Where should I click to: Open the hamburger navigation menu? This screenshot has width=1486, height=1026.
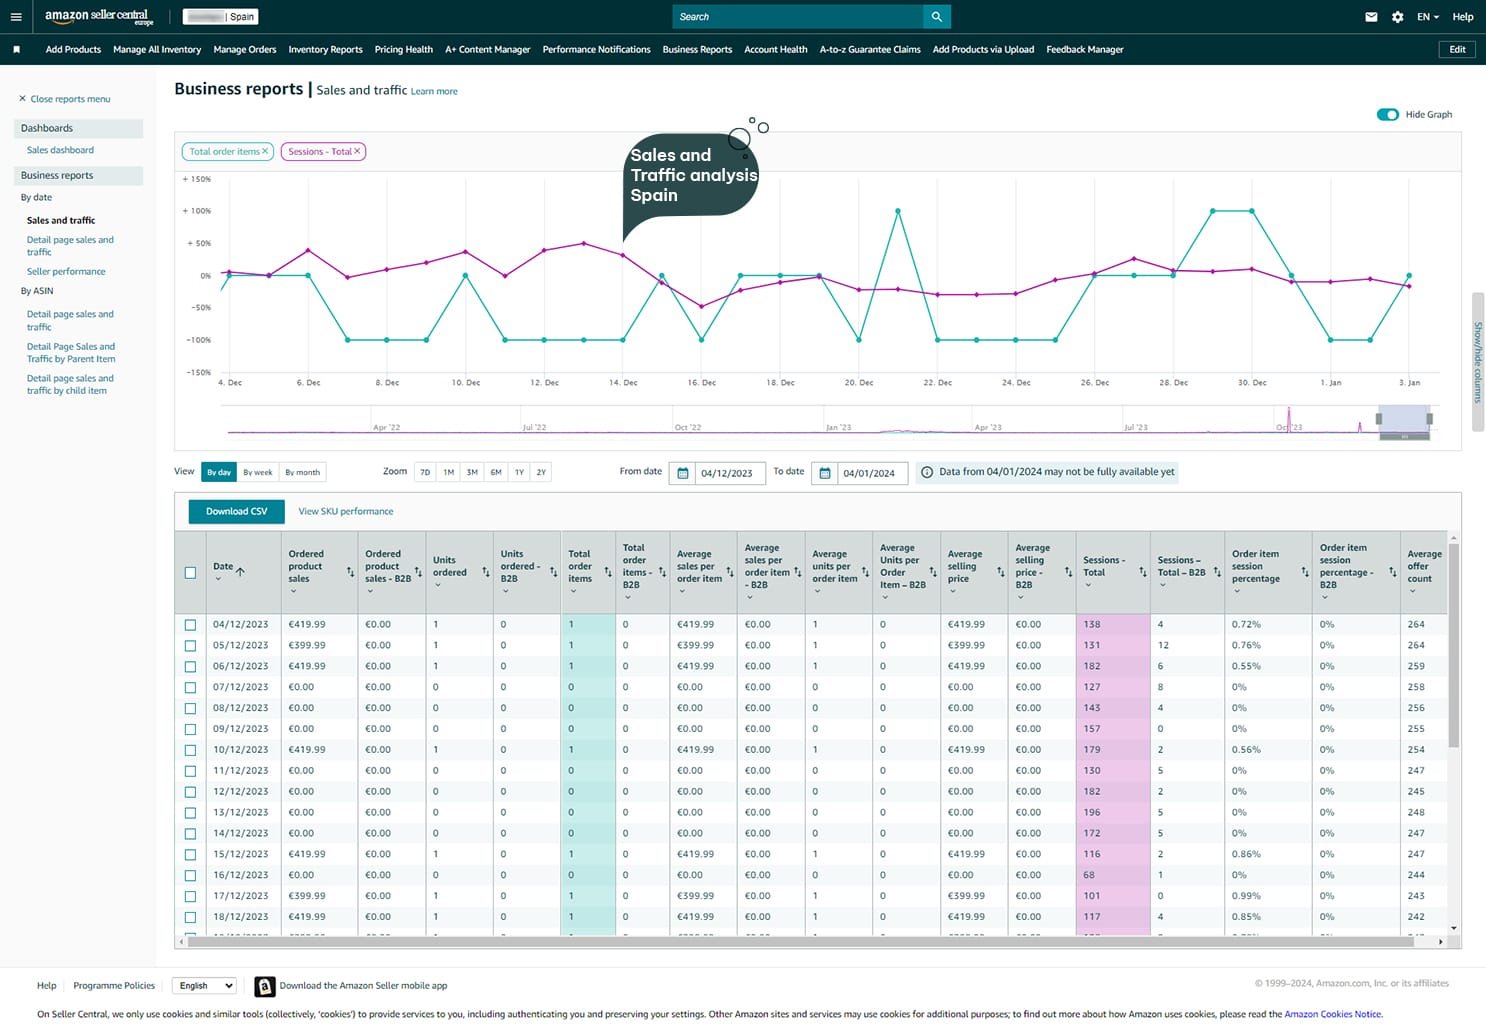click(16, 17)
